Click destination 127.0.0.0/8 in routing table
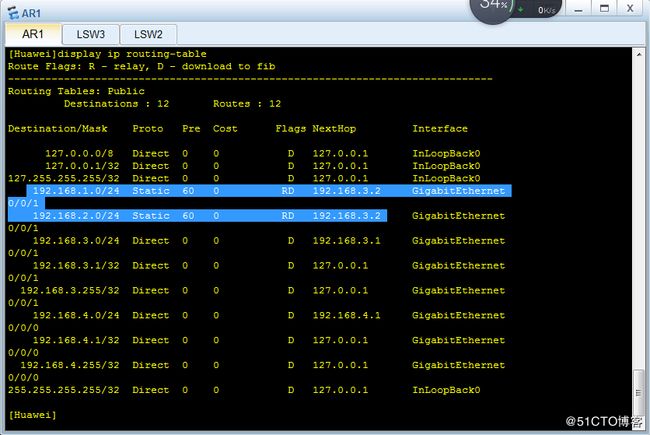This screenshot has height=435, width=650. pyautogui.click(x=79, y=153)
